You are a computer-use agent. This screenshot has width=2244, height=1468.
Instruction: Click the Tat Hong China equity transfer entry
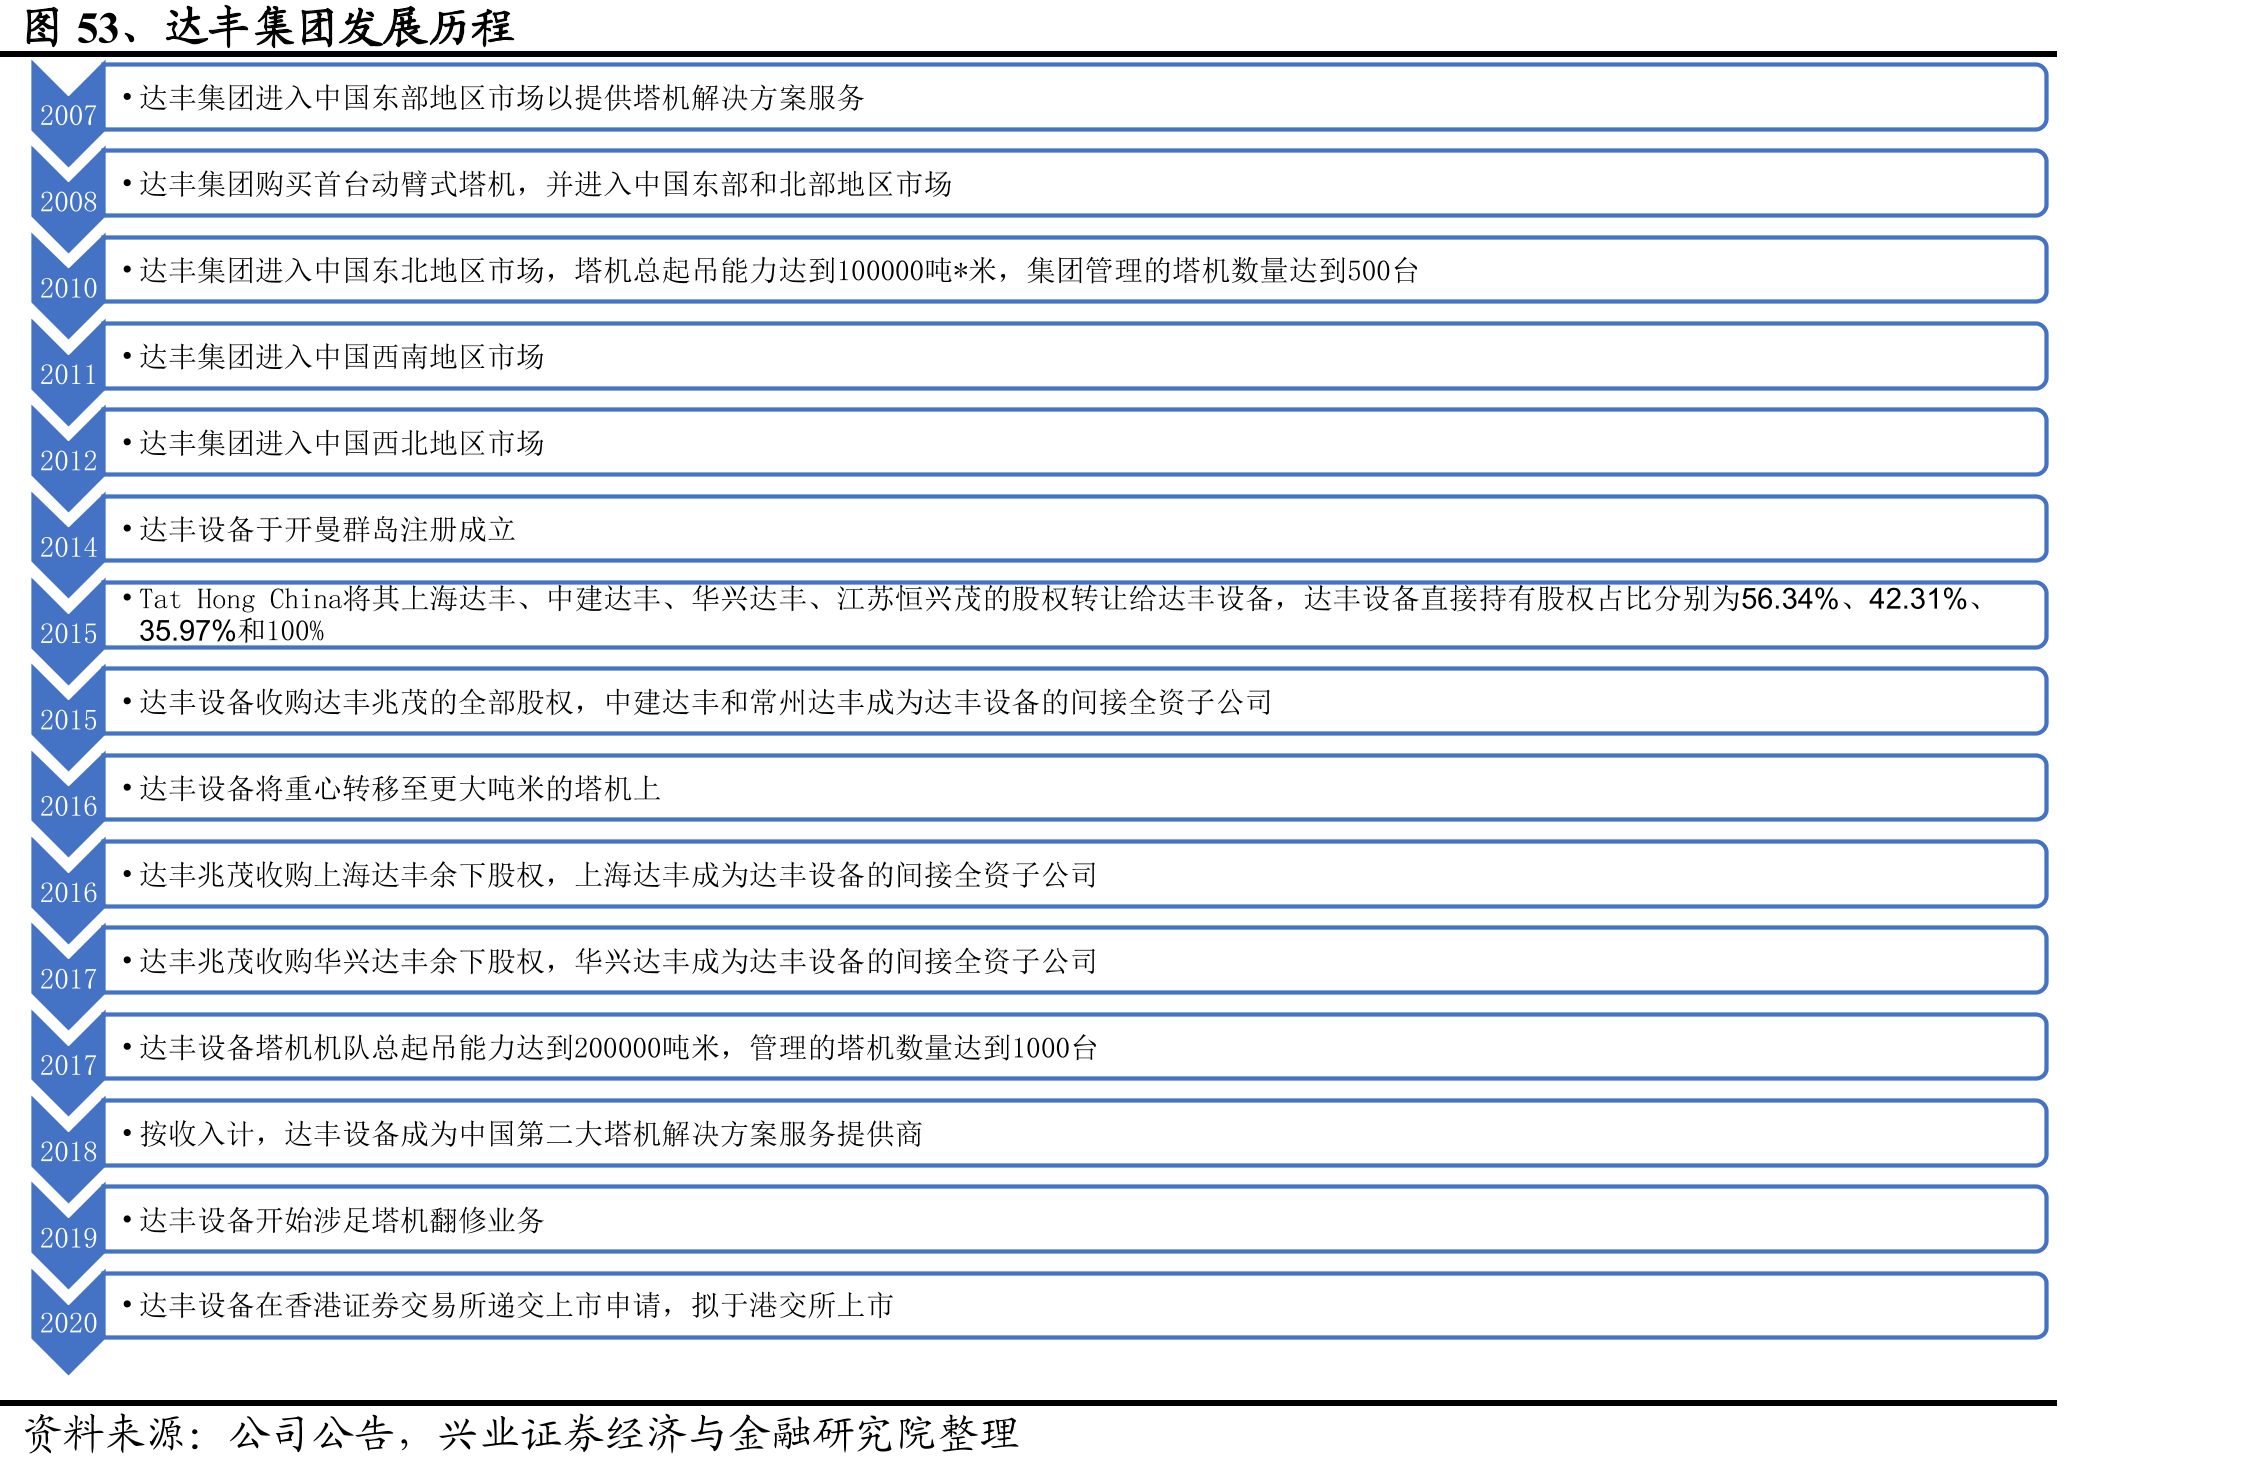(1076, 615)
